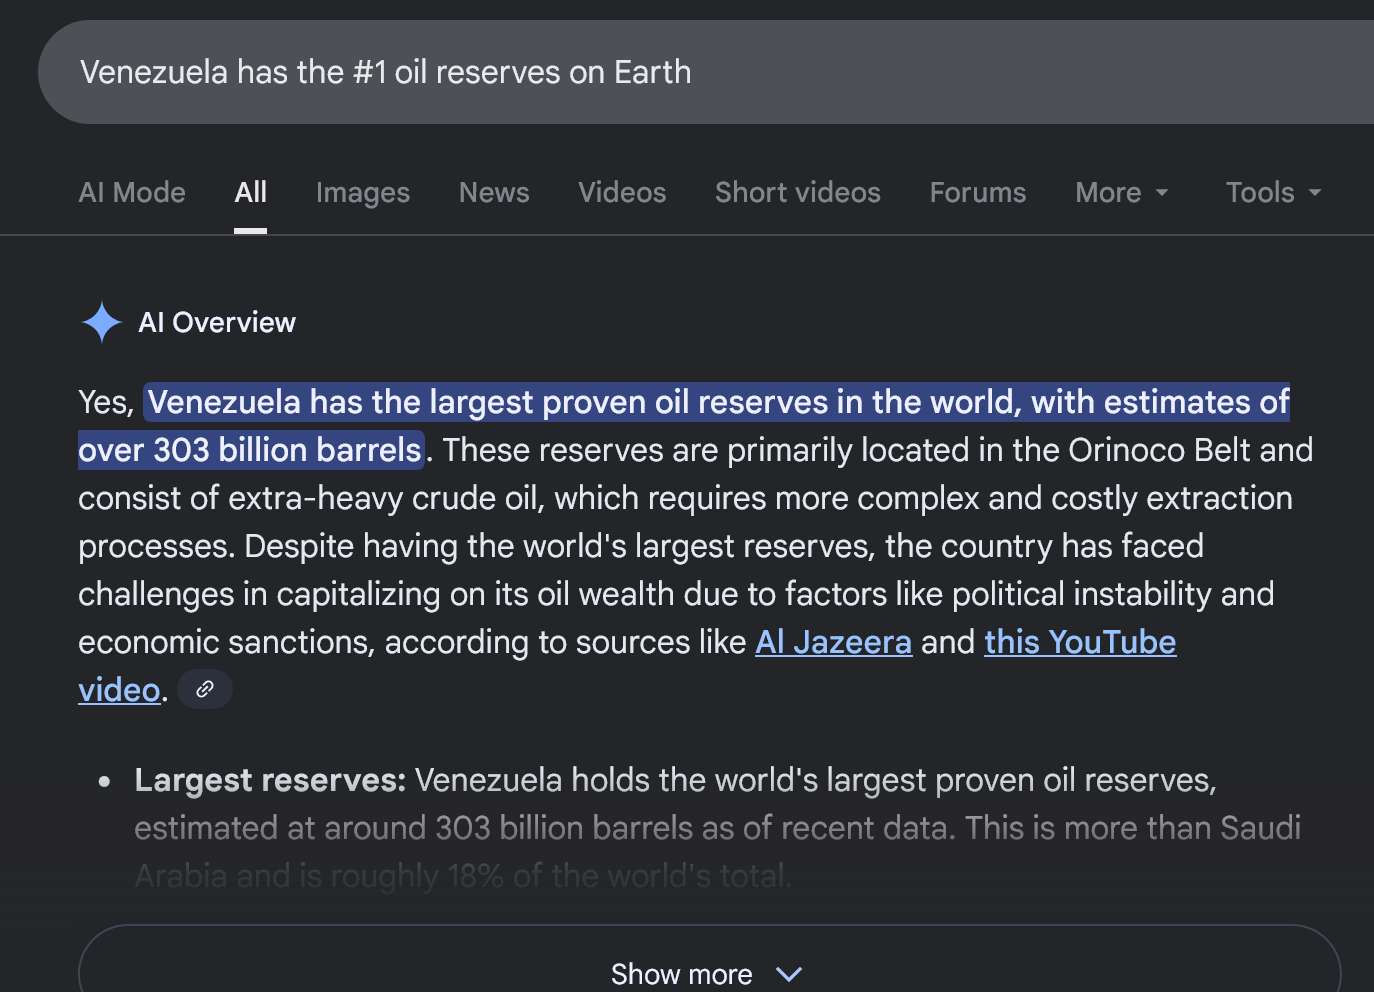Show the Videos tab
This screenshot has height=992, width=1374.
click(x=622, y=192)
